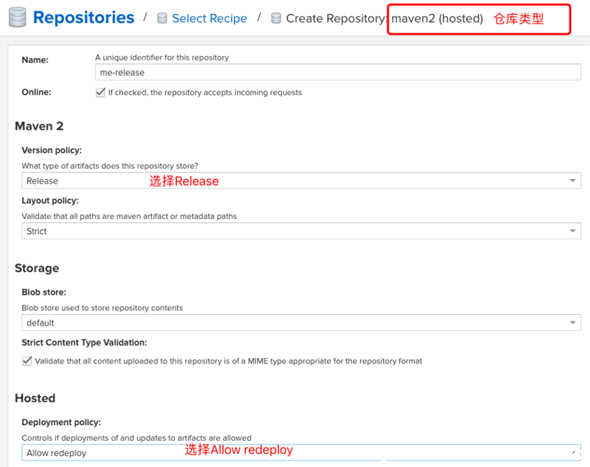The height and width of the screenshot is (467, 590).
Task: Click the Select Recipe breadcrumb icon
Action: [162, 18]
